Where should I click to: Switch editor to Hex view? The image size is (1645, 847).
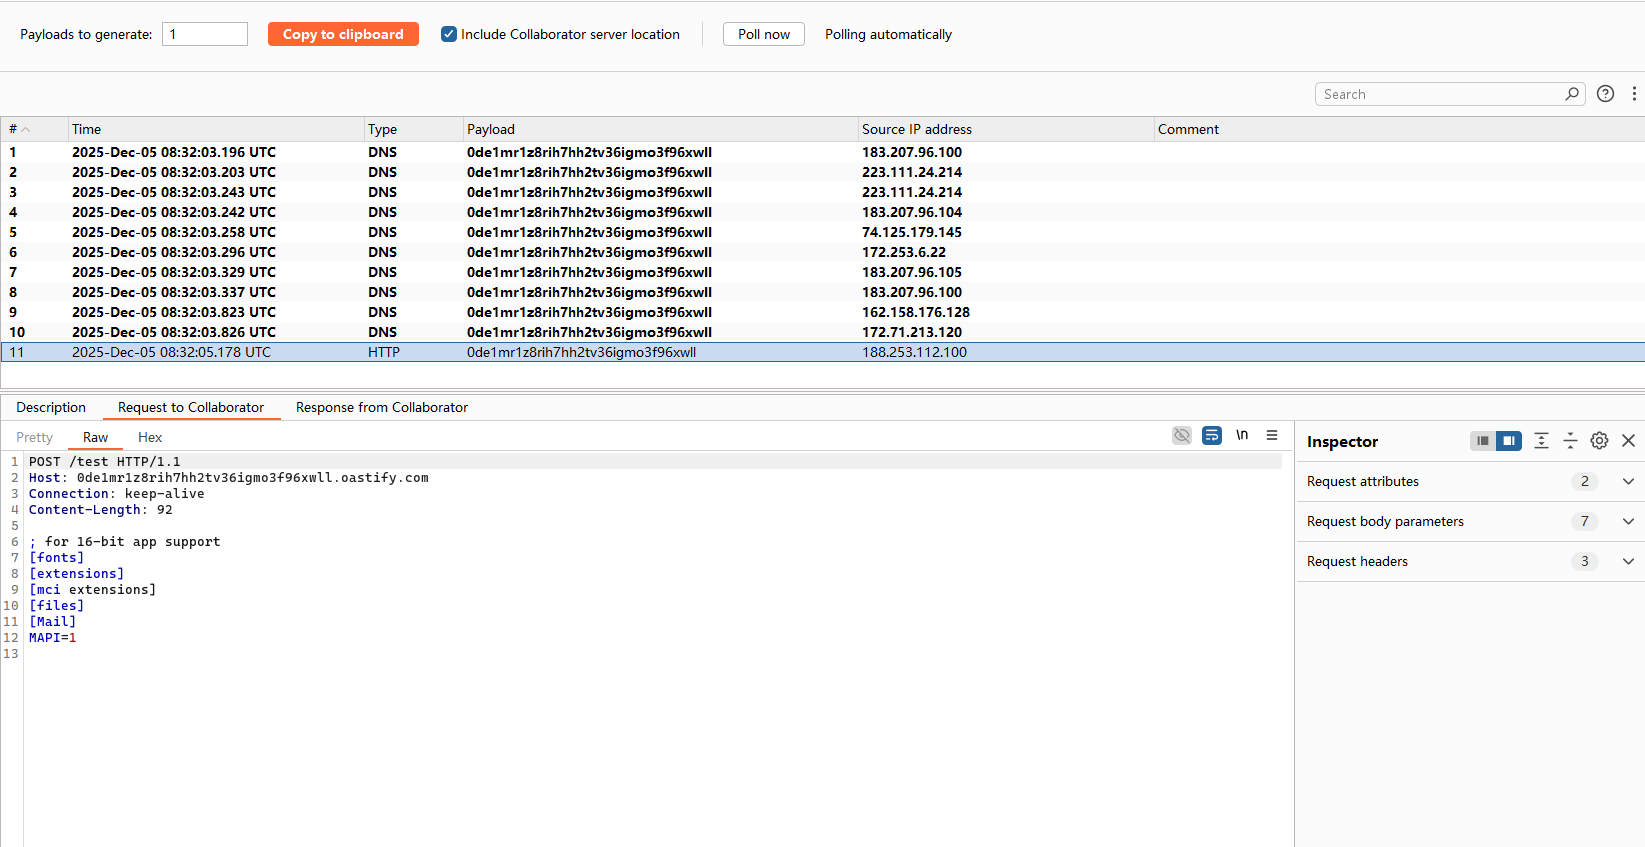(x=150, y=437)
